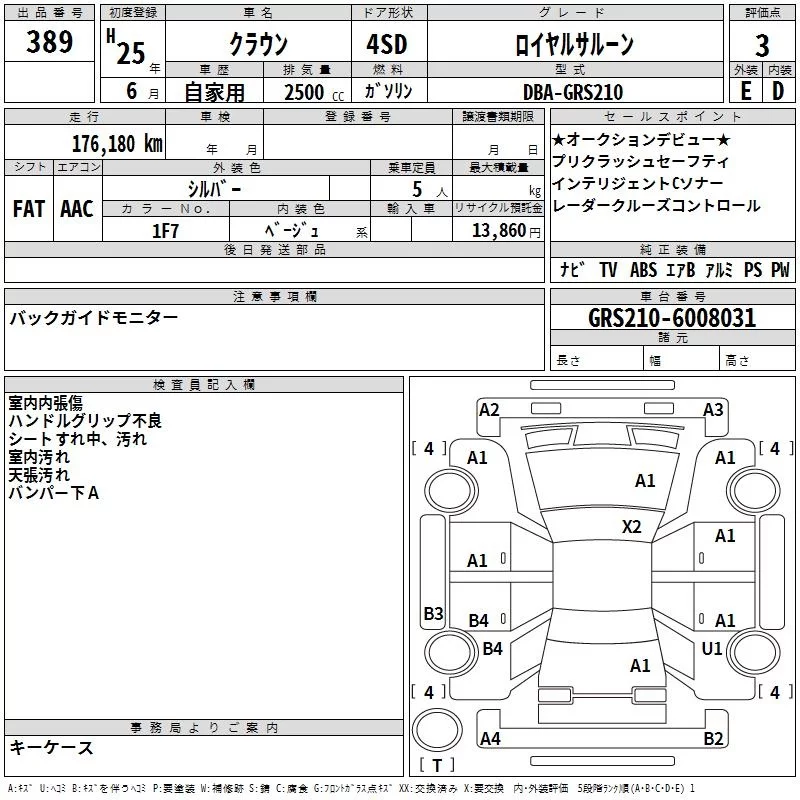
Task: Click the FAT shift type value
Action: click(29, 208)
